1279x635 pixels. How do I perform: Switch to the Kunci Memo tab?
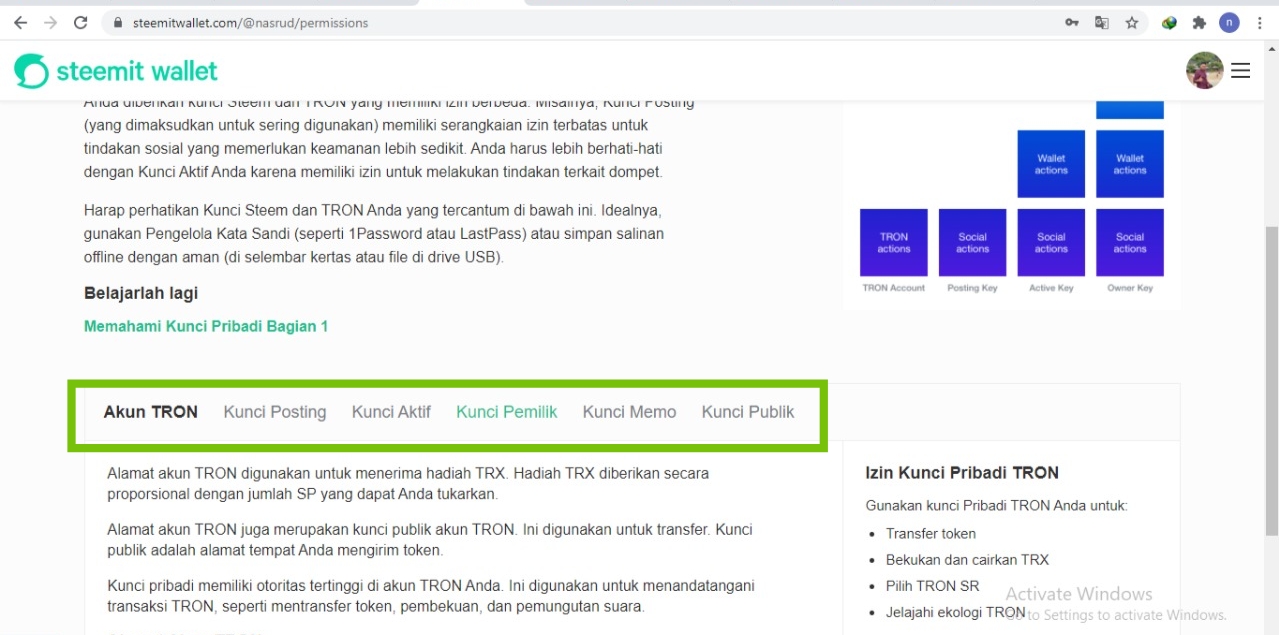pos(629,412)
